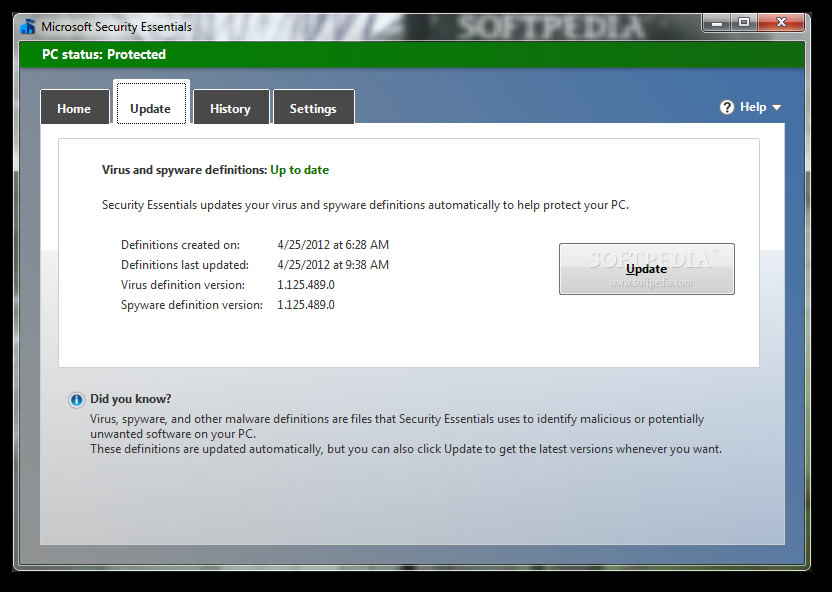Click the Help question mark icon
The height and width of the screenshot is (592, 832).
[726, 107]
